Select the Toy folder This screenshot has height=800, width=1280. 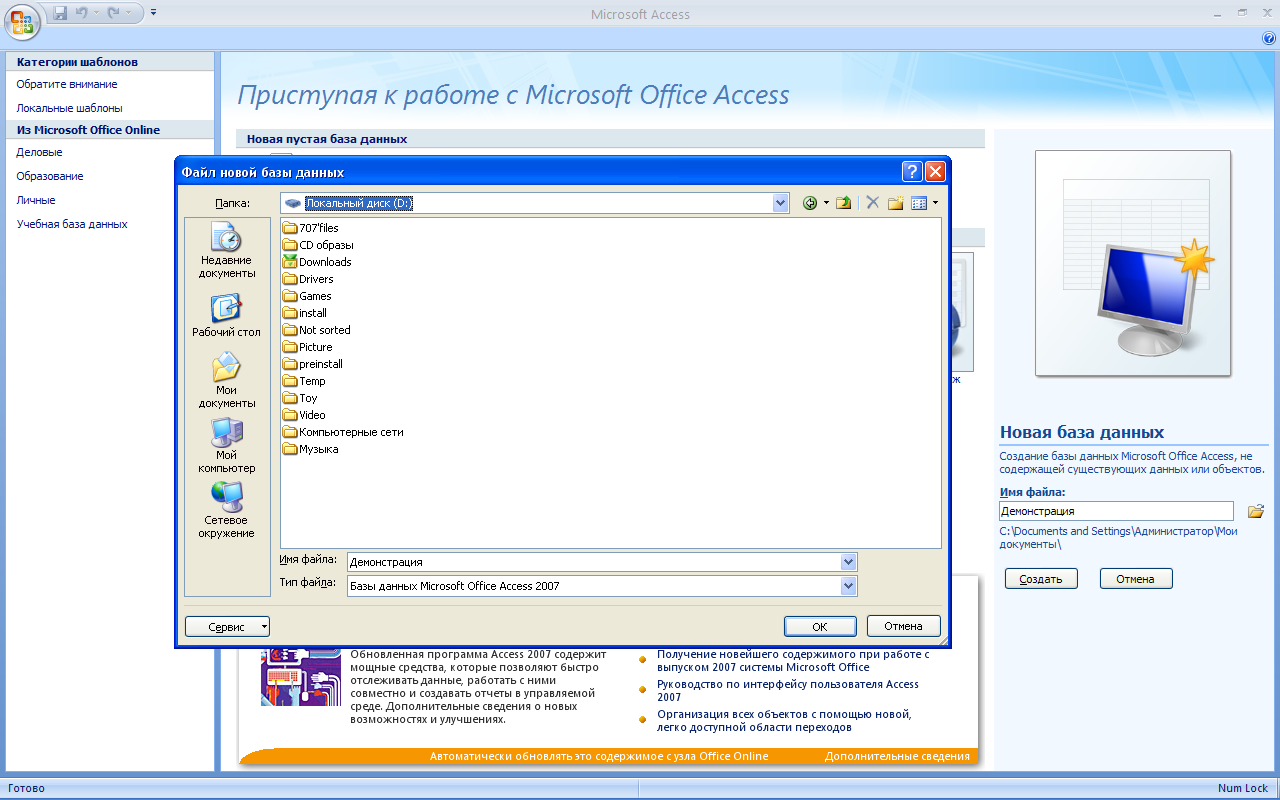pos(300,398)
